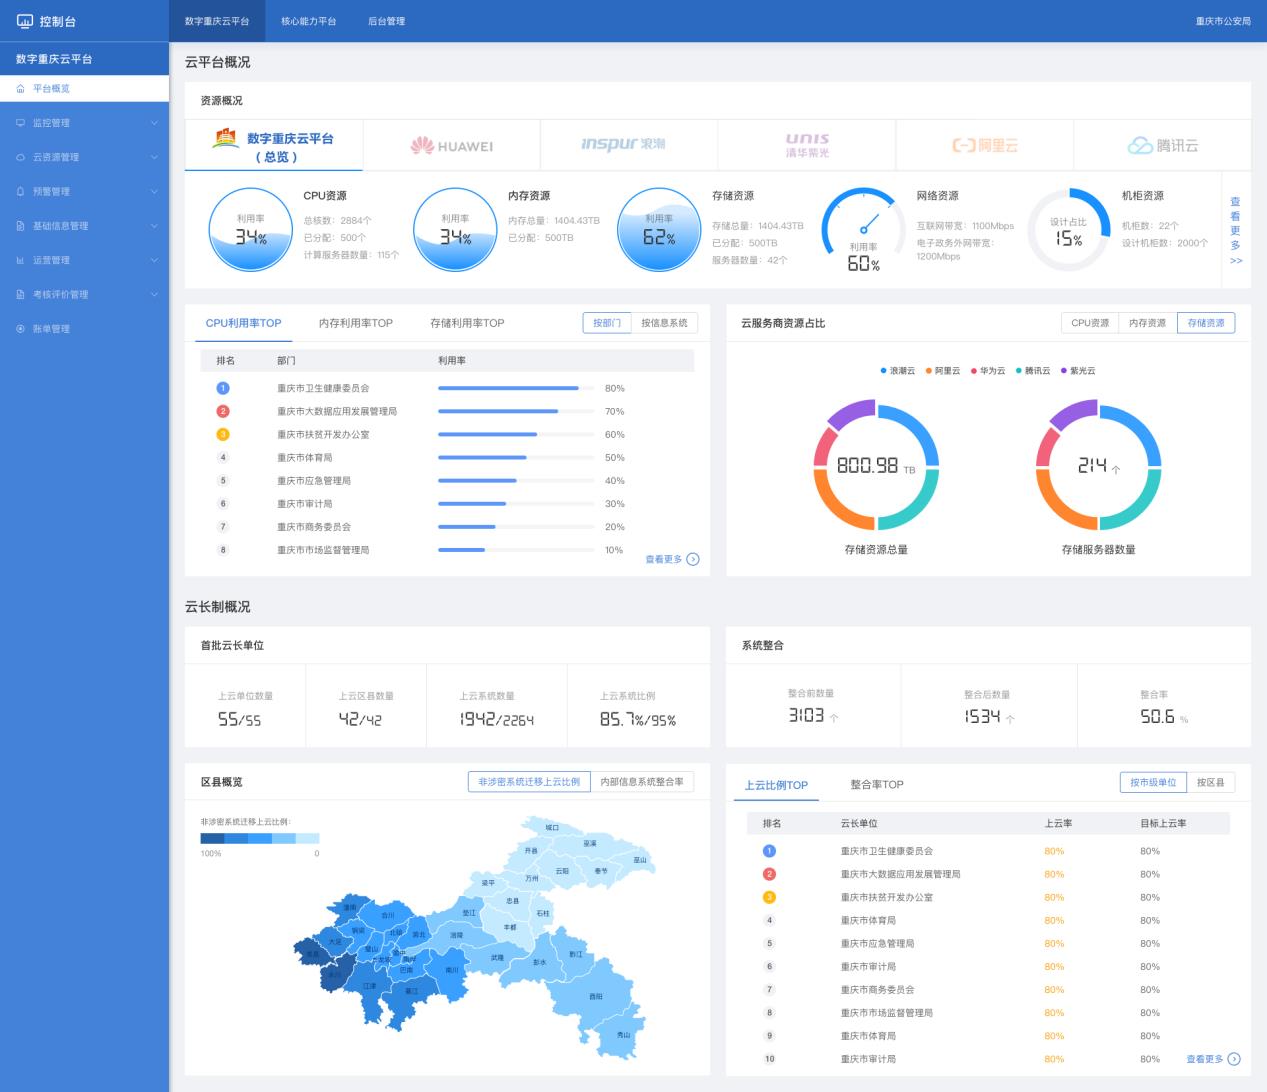Screen dimensions: 1267x1092
Task: Toggle map to 内部信息系统整合率
Action: 642,782
